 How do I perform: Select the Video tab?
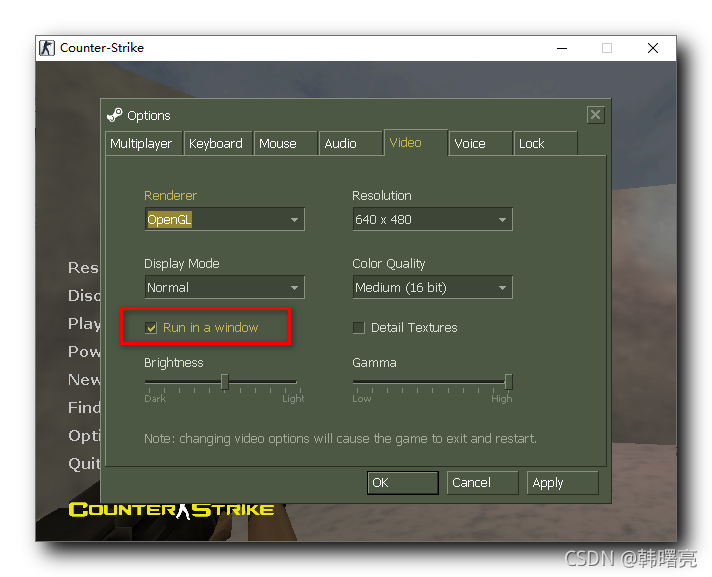tap(415, 143)
